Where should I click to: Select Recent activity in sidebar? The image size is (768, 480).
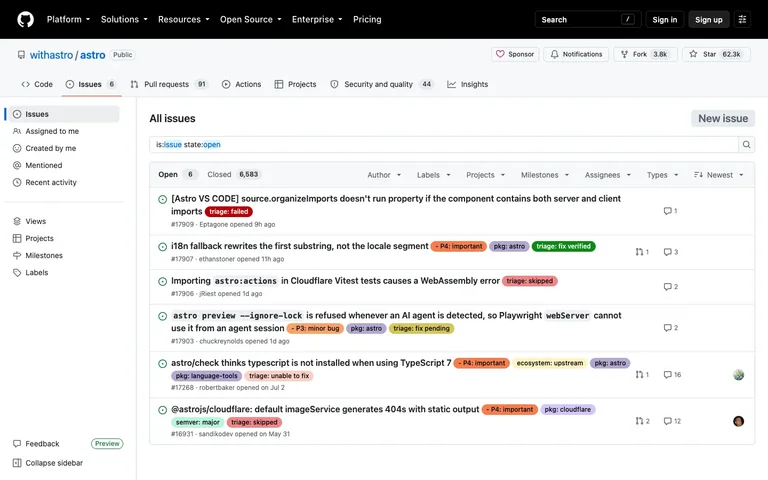(64, 183)
